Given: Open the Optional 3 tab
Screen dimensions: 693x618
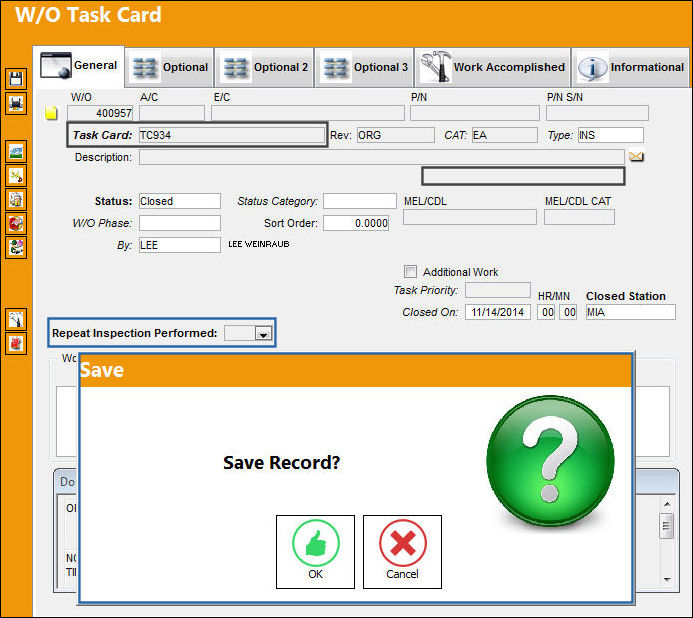Looking at the screenshot, I should [365, 67].
